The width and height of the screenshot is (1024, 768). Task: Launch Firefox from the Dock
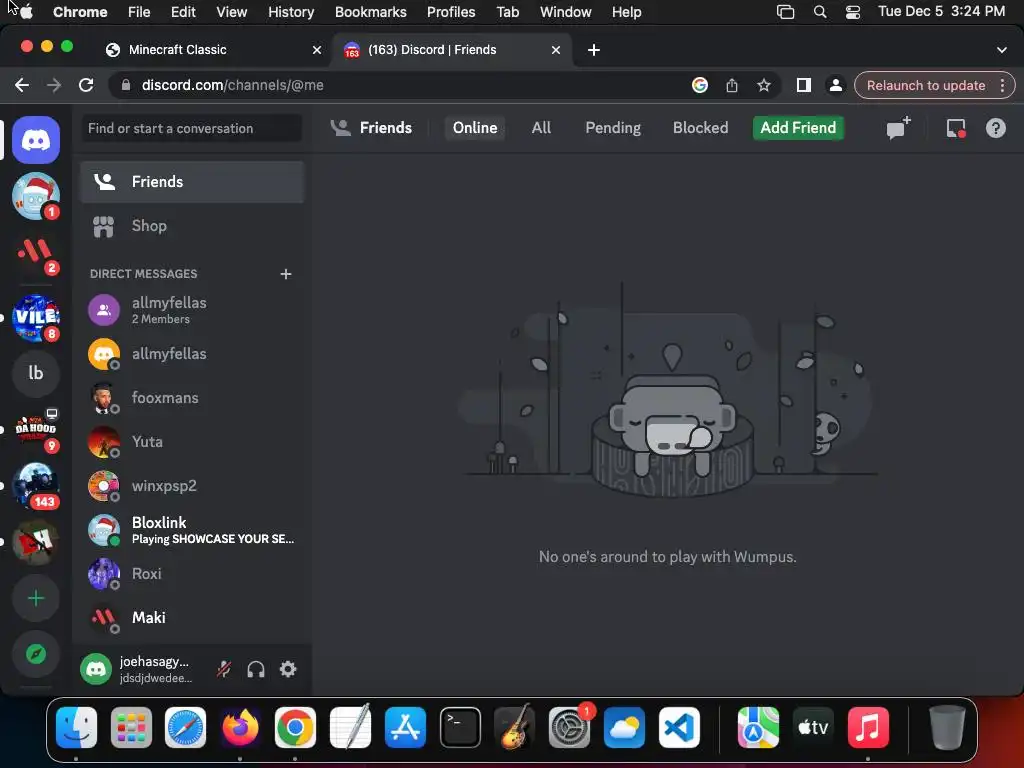click(240, 727)
